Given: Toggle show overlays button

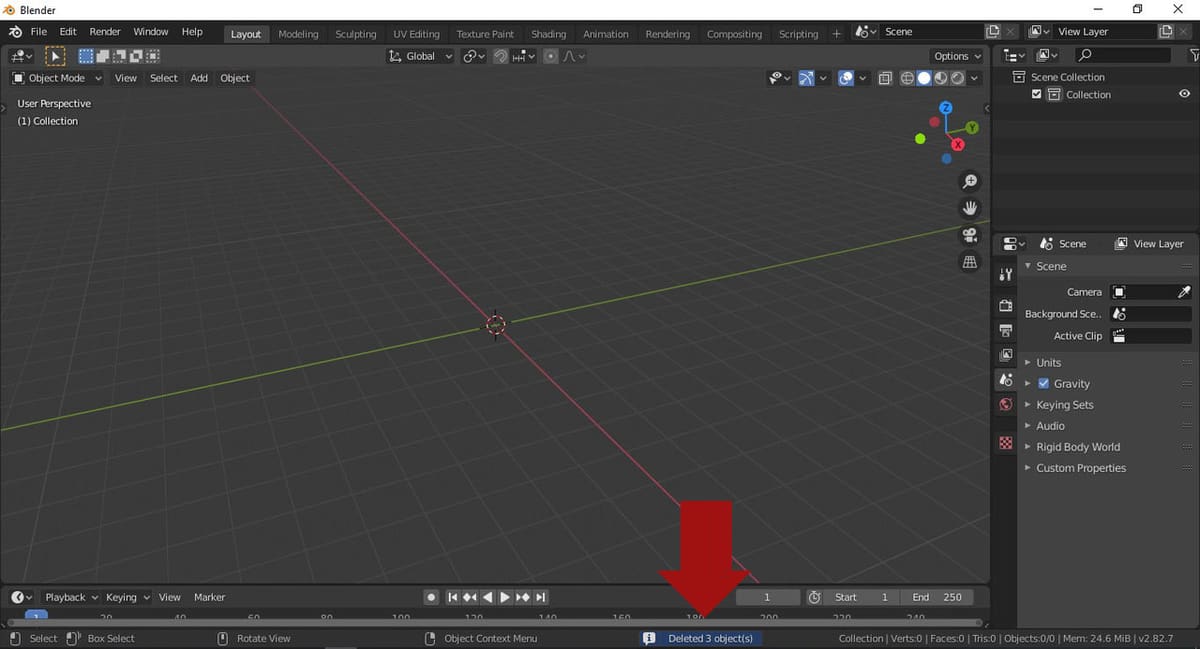Looking at the screenshot, I should point(846,78).
